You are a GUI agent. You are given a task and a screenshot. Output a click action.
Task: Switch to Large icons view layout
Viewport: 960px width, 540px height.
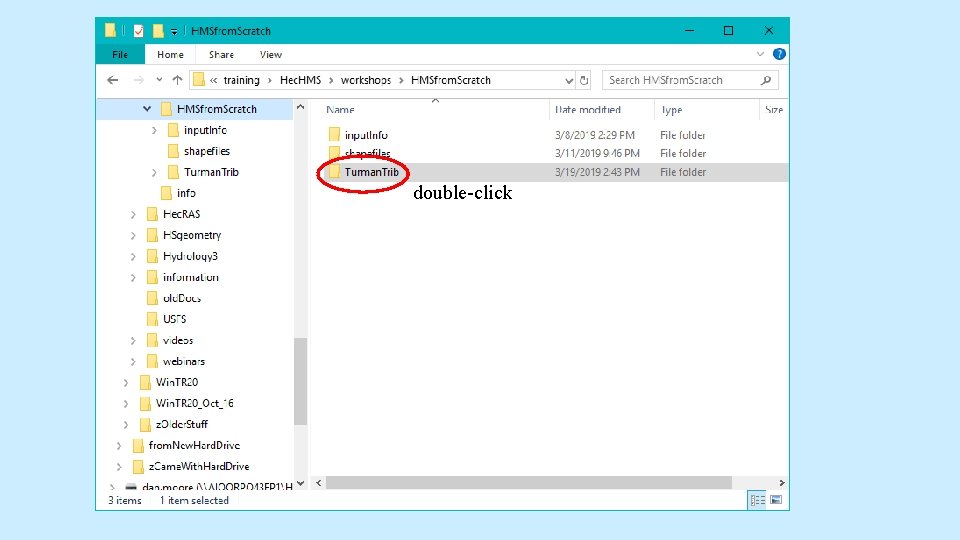pos(776,500)
